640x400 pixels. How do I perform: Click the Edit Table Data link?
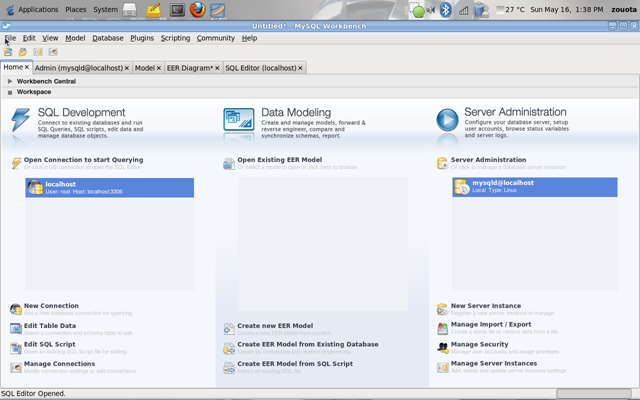click(x=50, y=326)
